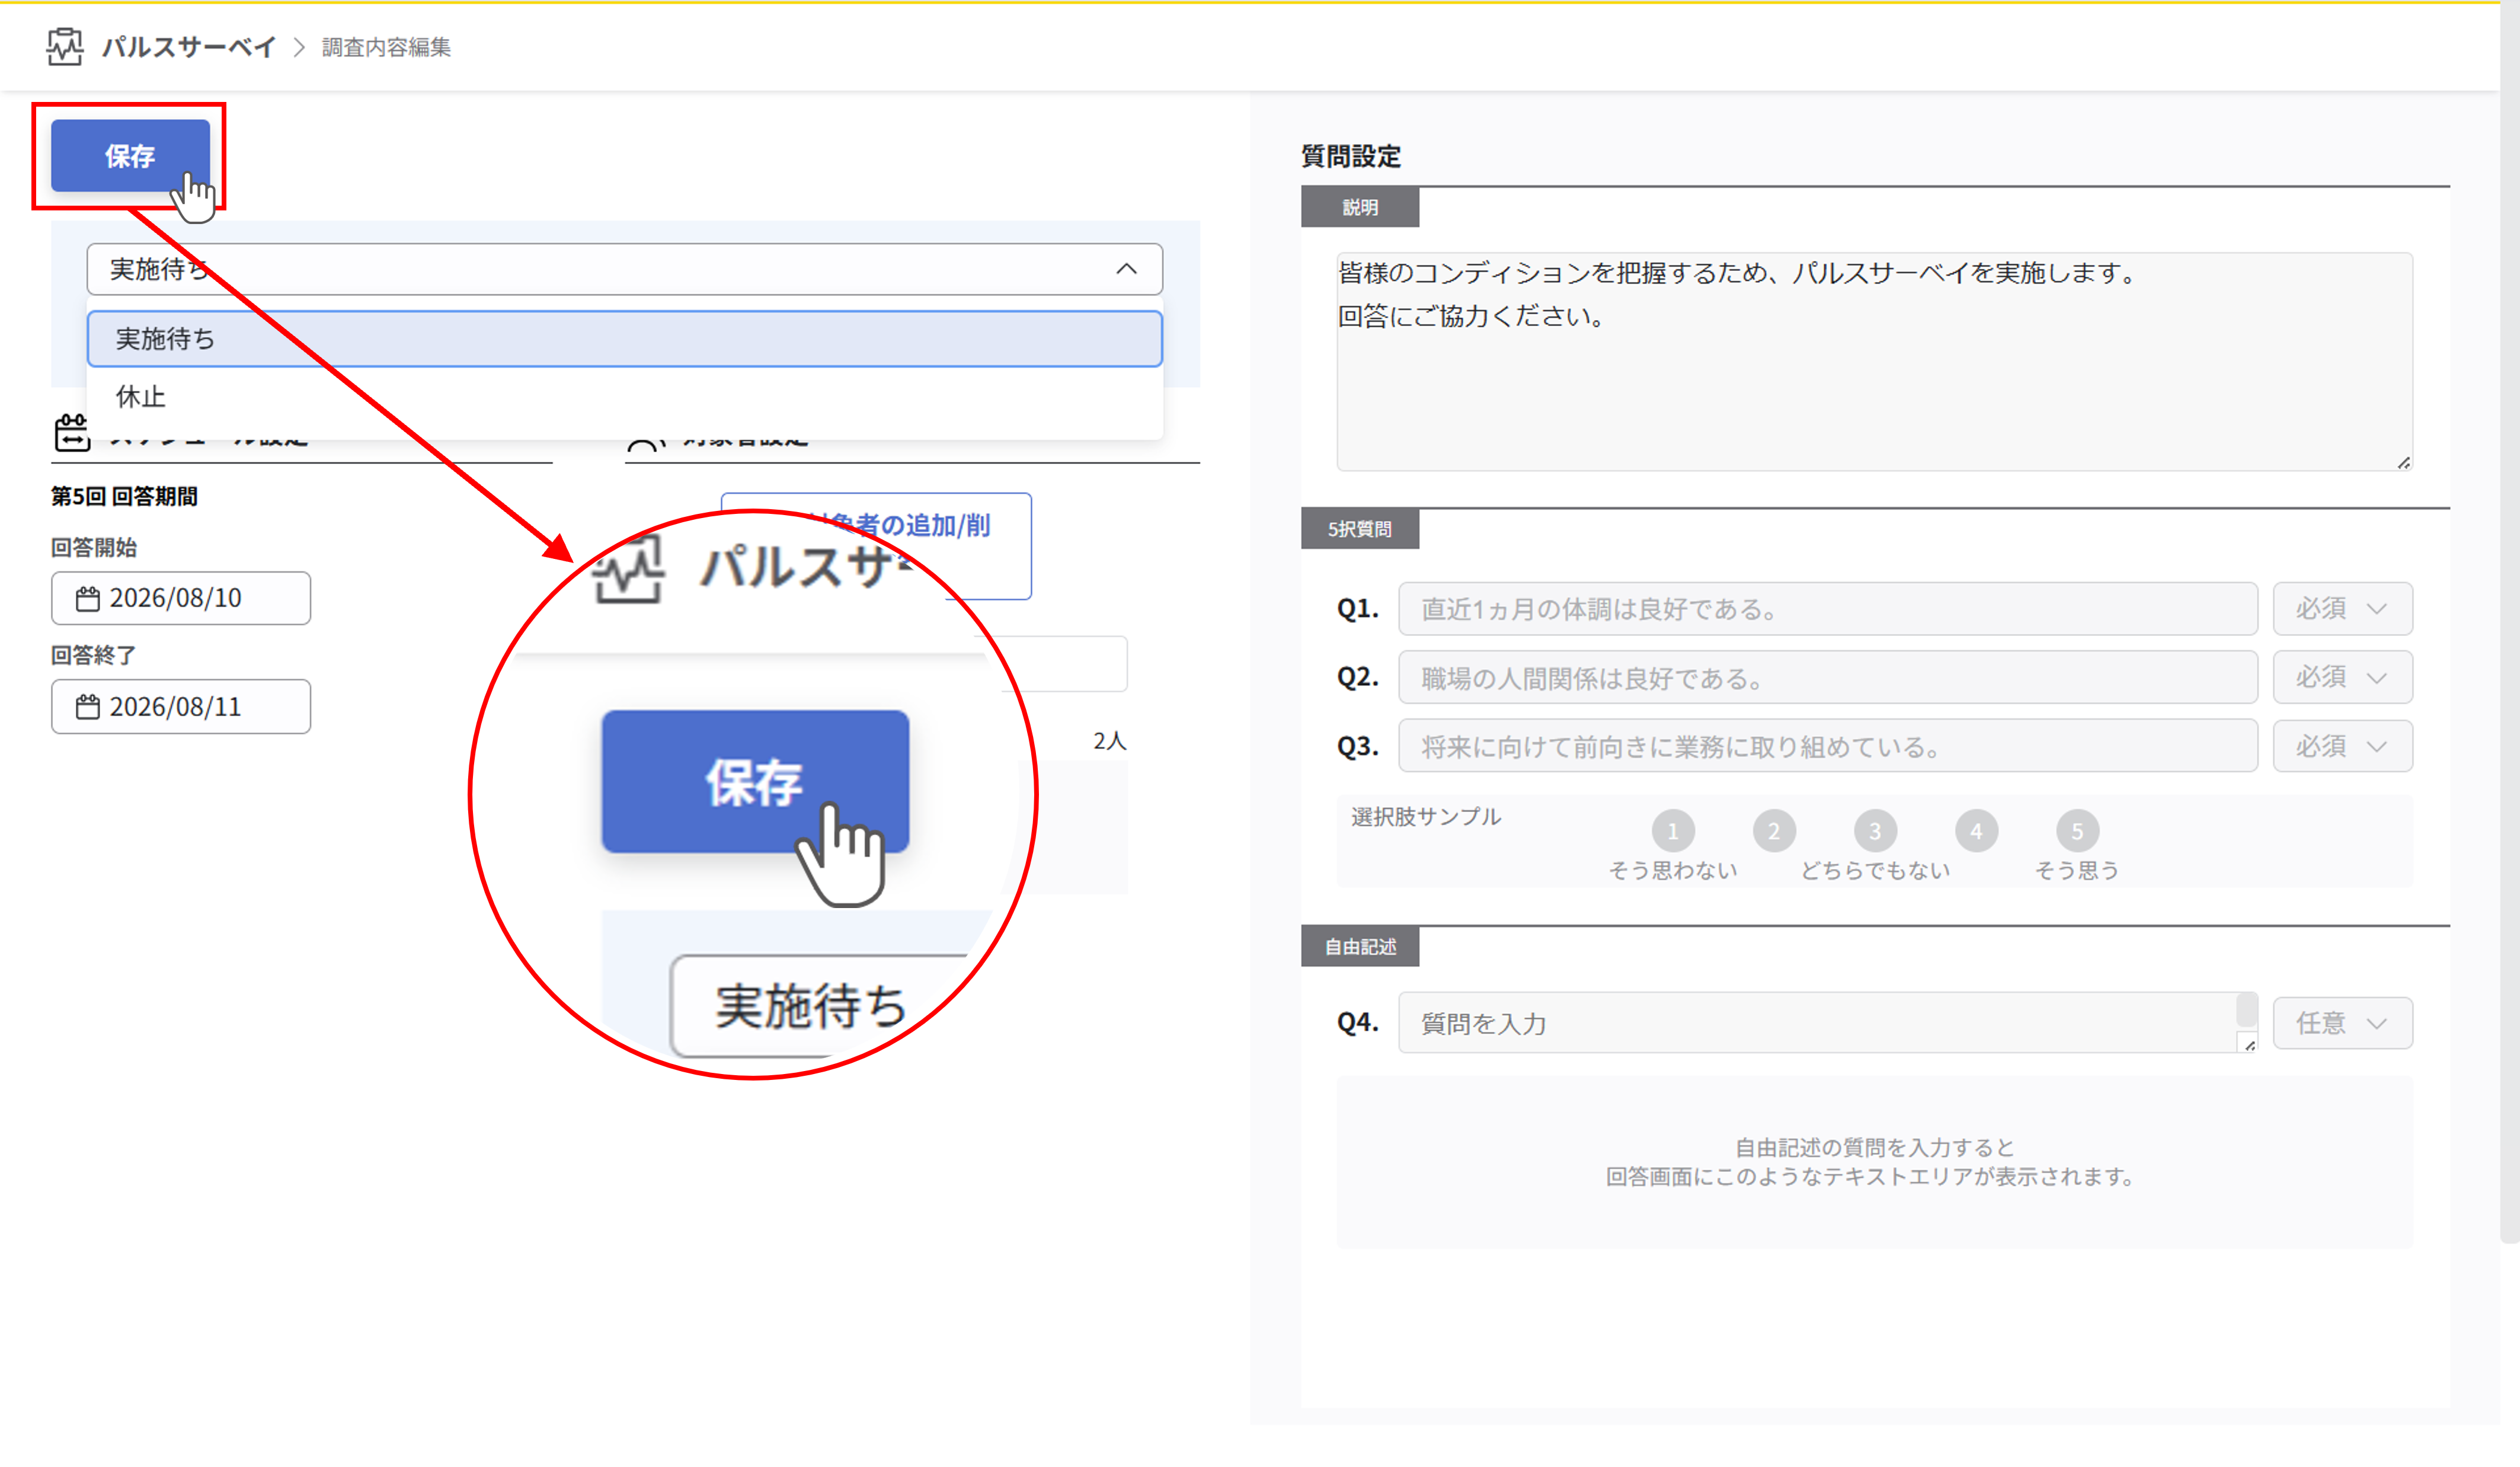Click the Q3 question field

click(x=1827, y=746)
